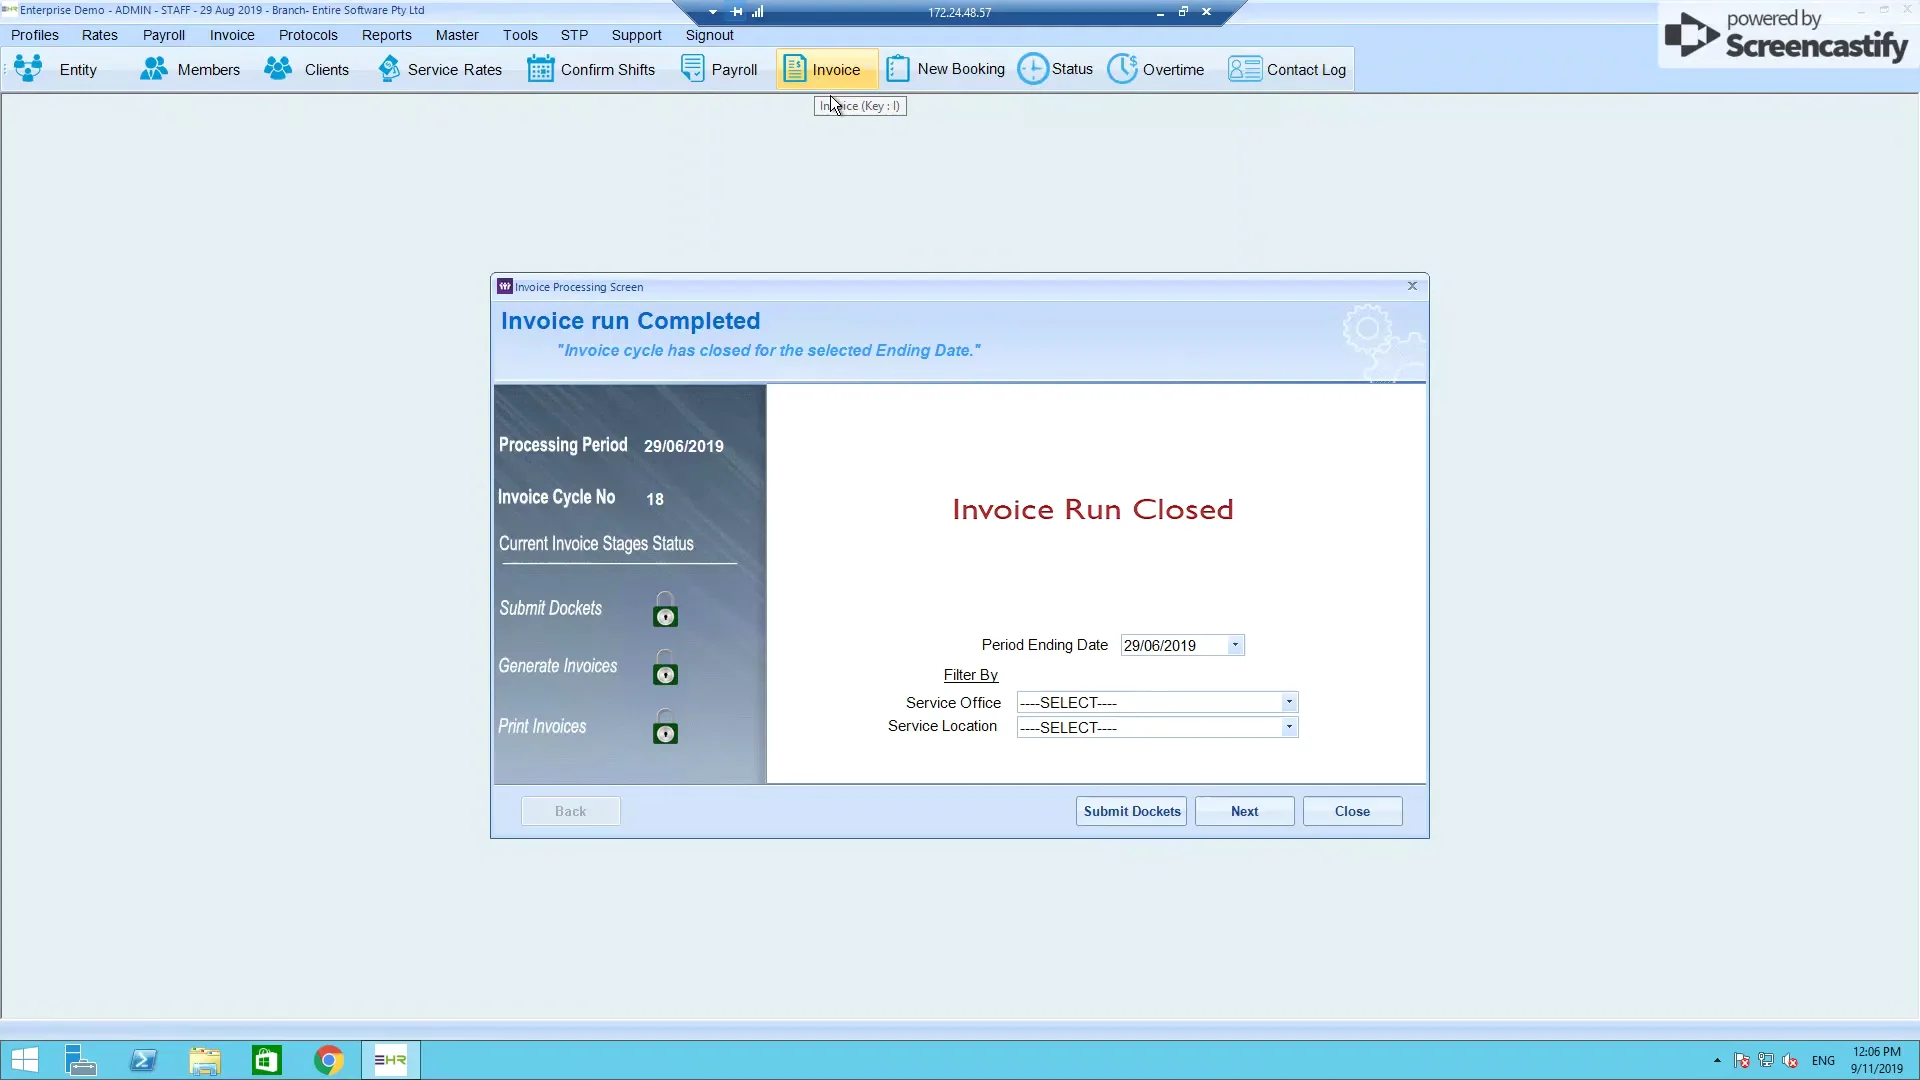Screen dimensions: 1920x1080
Task: Open Clients from the toolbar
Action: 307,69
